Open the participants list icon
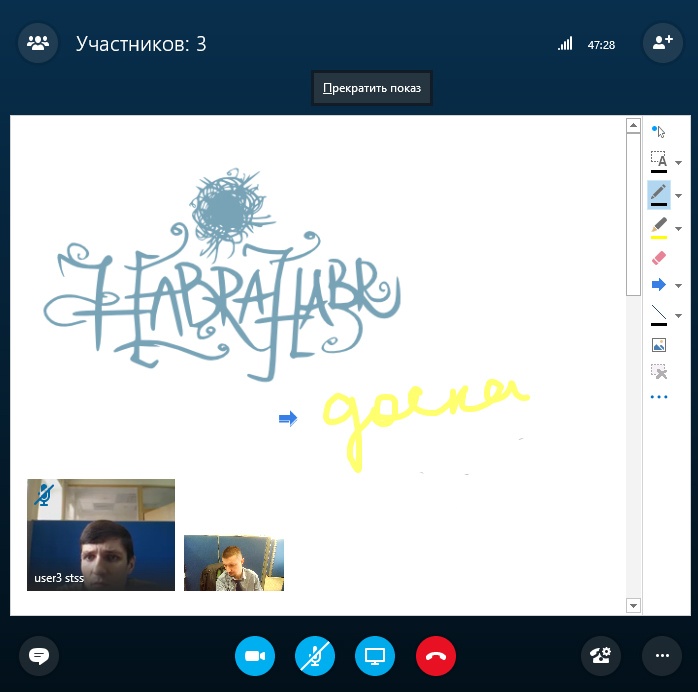Viewport: 698px width, 692px height. pyautogui.click(x=38, y=43)
